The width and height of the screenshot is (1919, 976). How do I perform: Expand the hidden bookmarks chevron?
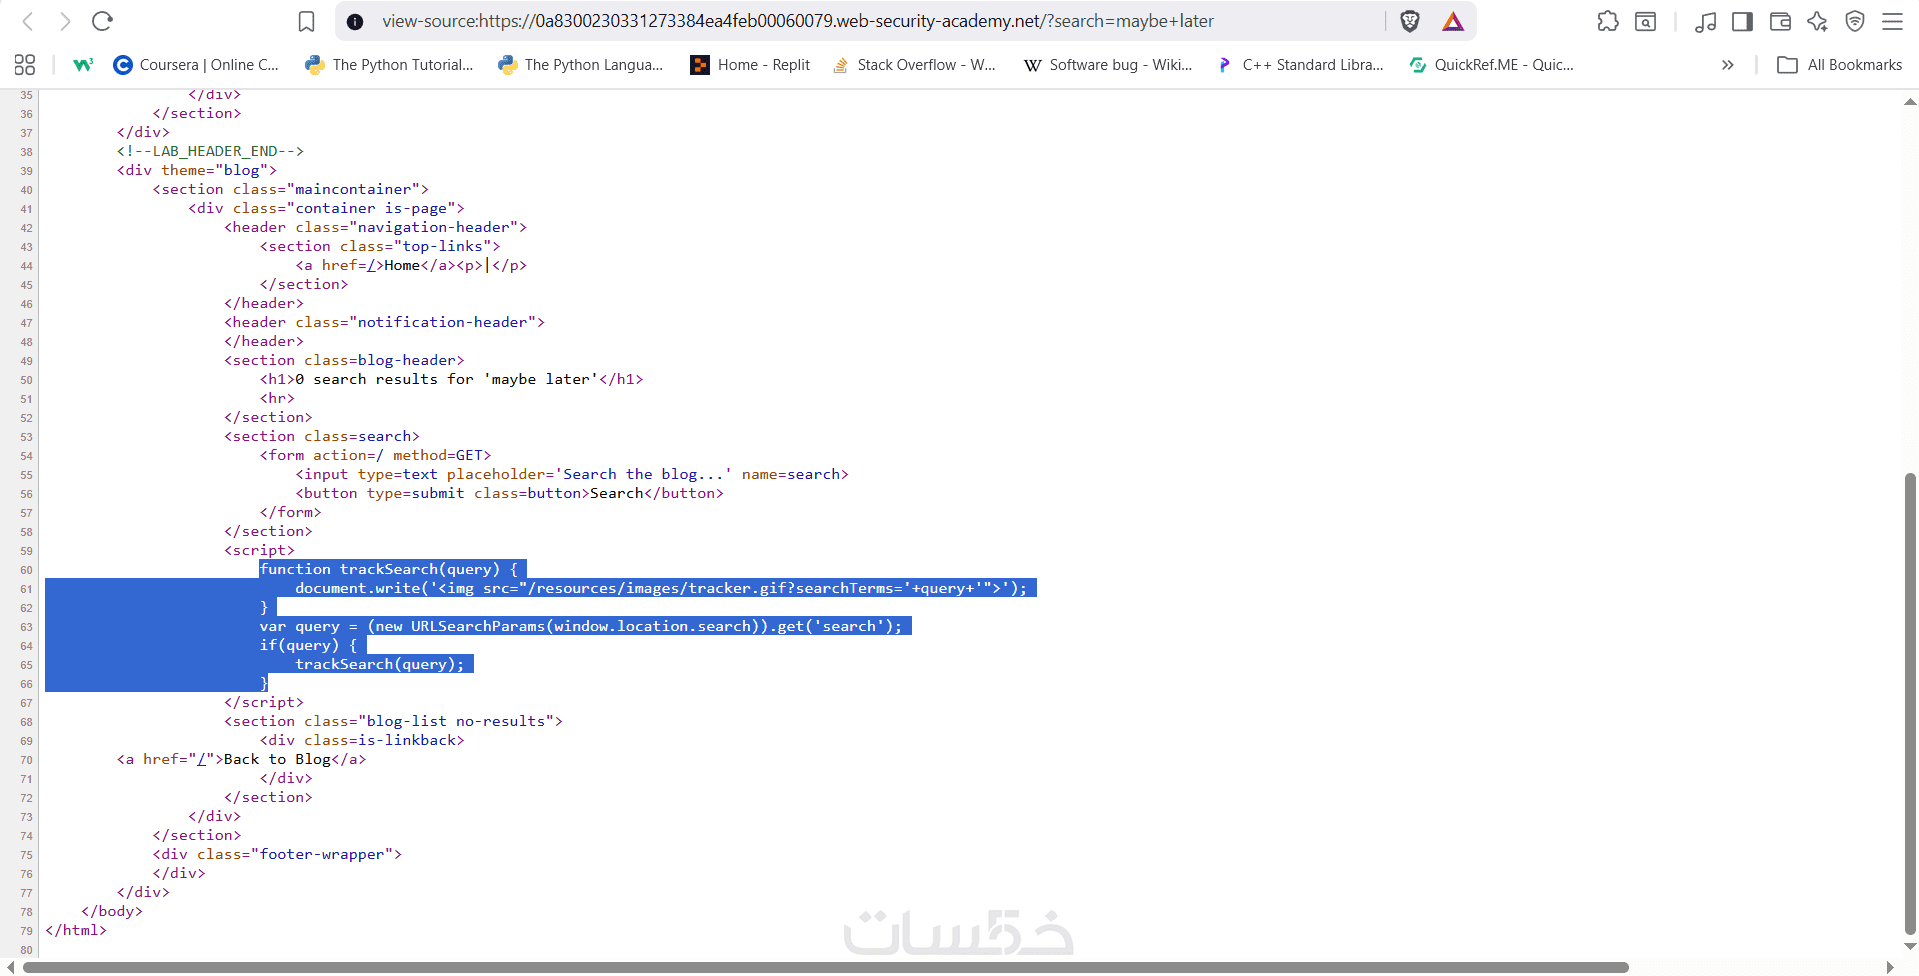pyautogui.click(x=1727, y=65)
